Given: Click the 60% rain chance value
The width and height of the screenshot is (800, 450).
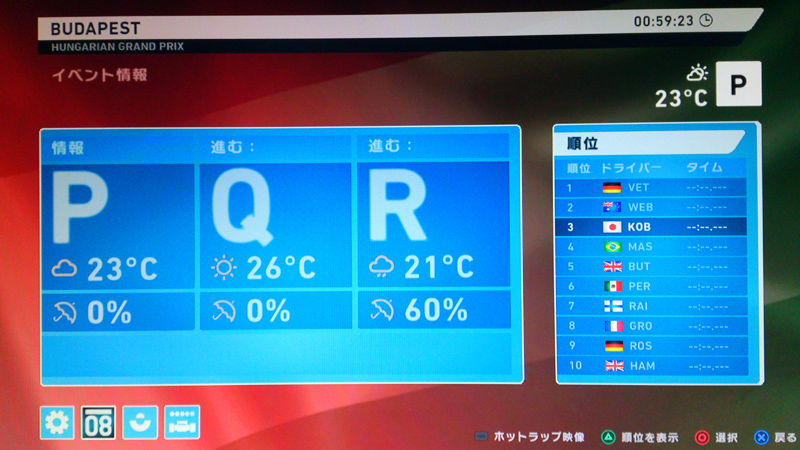Looking at the screenshot, I should 436,310.
